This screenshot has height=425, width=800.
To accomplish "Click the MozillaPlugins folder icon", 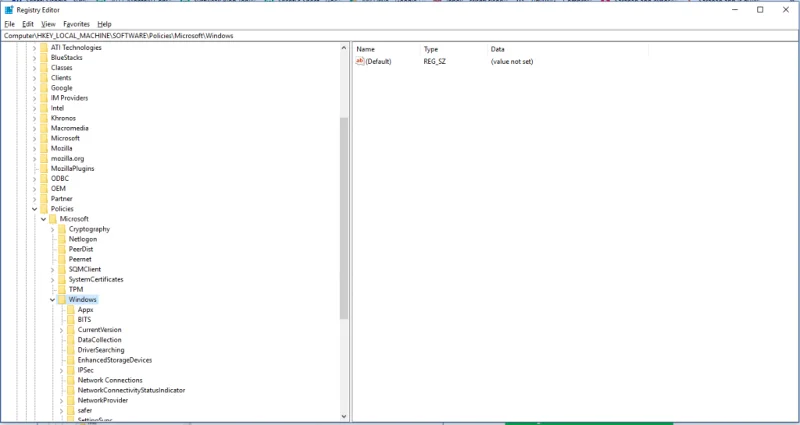I will pyautogui.click(x=44, y=168).
